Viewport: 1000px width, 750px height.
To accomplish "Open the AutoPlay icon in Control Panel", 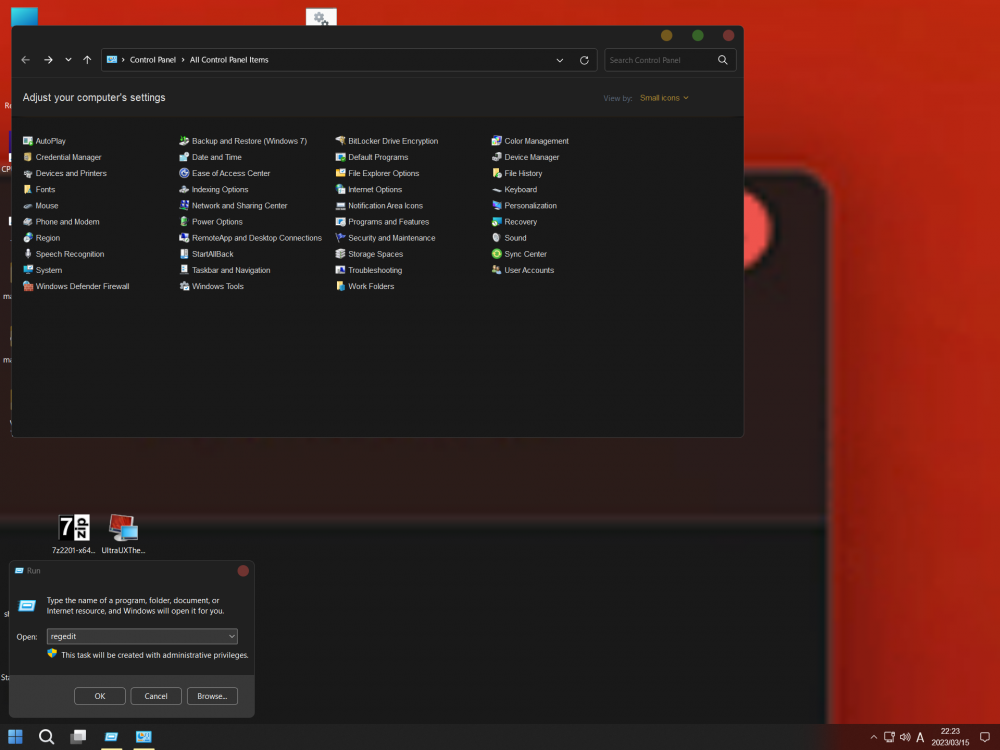I will click(27, 141).
